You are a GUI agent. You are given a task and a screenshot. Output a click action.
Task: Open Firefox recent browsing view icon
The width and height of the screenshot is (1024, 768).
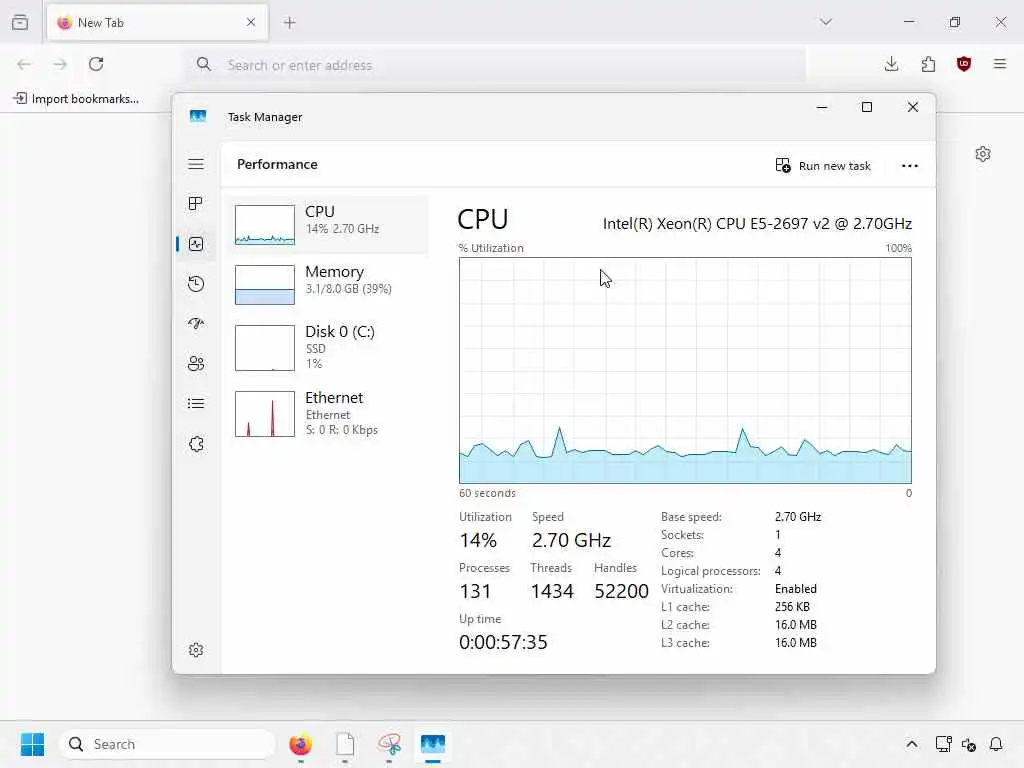pyautogui.click(x=20, y=22)
